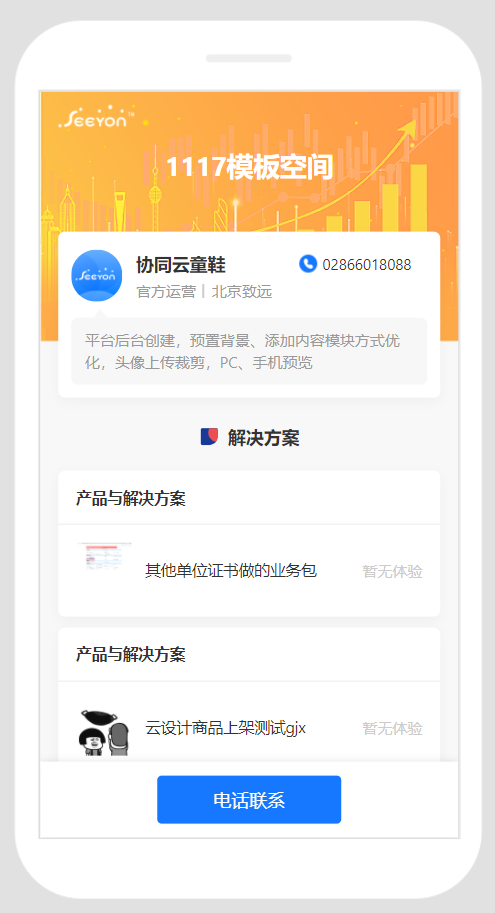495x913 pixels.
Task: Open thumbnail of 云设计商品上架测试gjx
Action: pos(104,732)
